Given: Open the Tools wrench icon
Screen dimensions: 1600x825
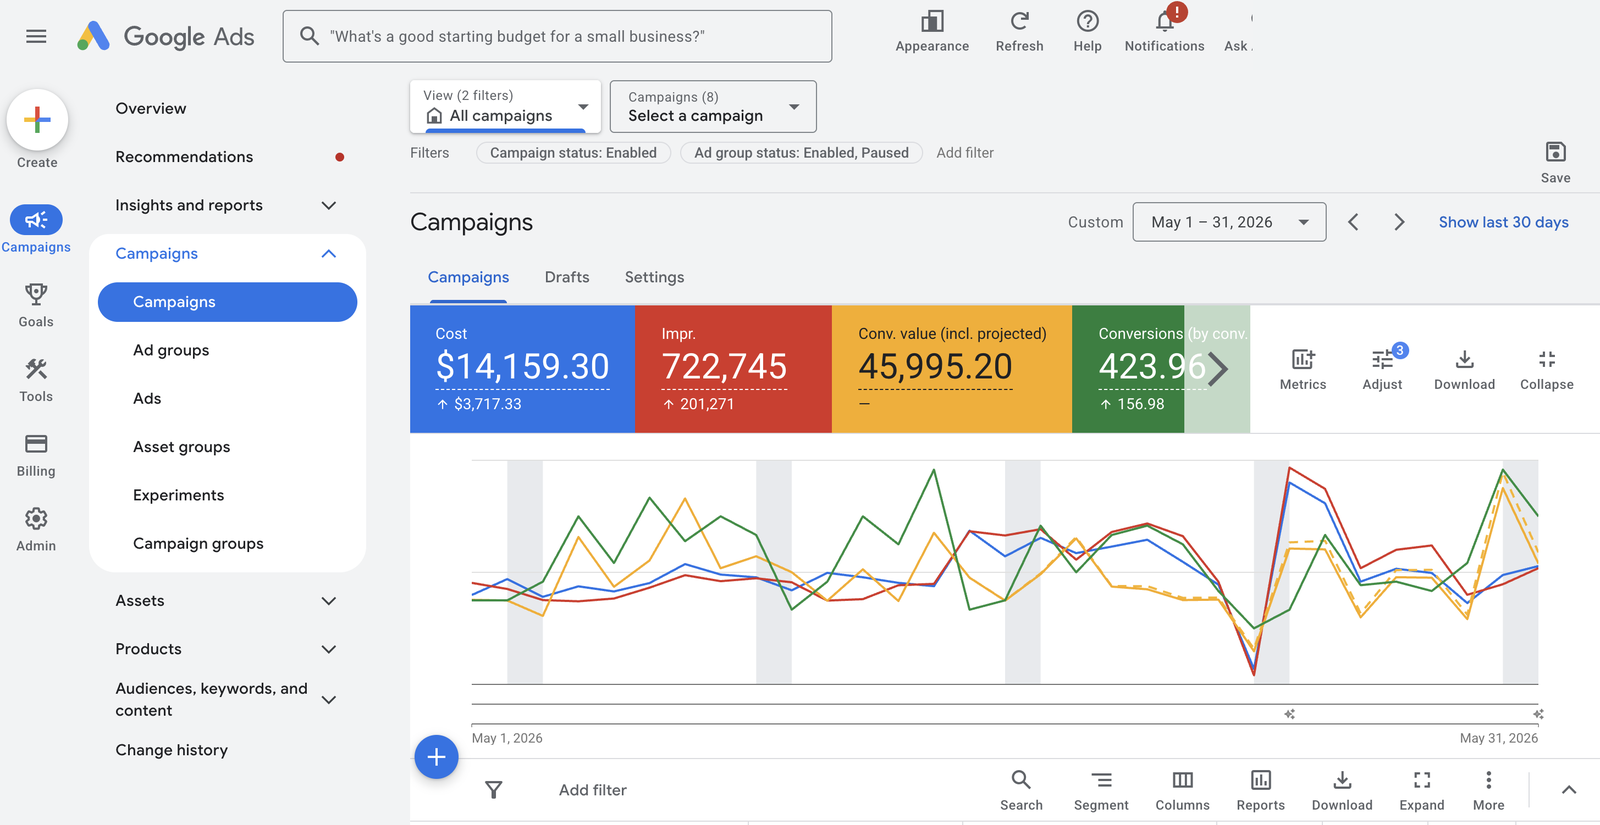Looking at the screenshot, I should pyautogui.click(x=36, y=369).
